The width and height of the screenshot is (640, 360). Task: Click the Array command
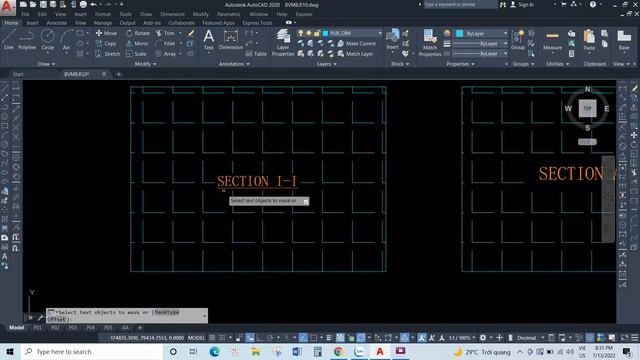pos(166,54)
